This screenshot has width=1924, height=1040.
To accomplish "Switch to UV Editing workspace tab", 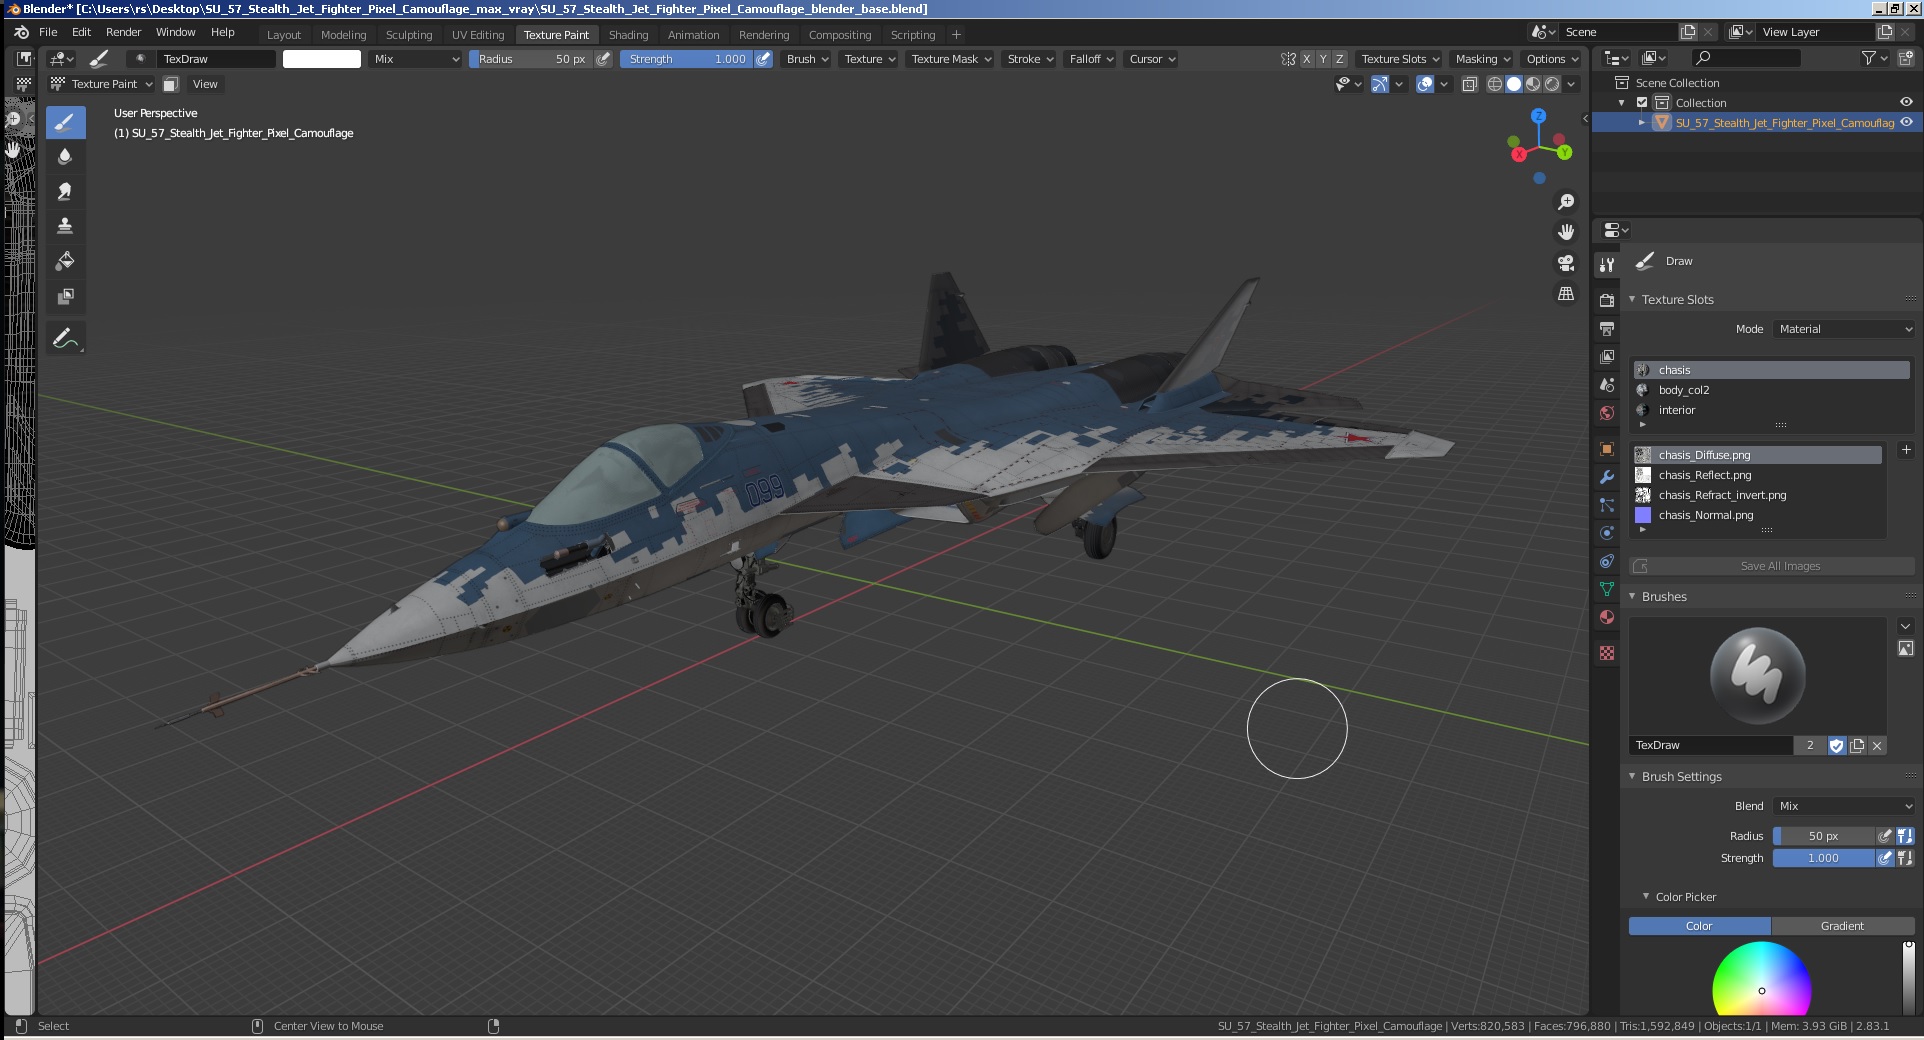I will [x=478, y=35].
